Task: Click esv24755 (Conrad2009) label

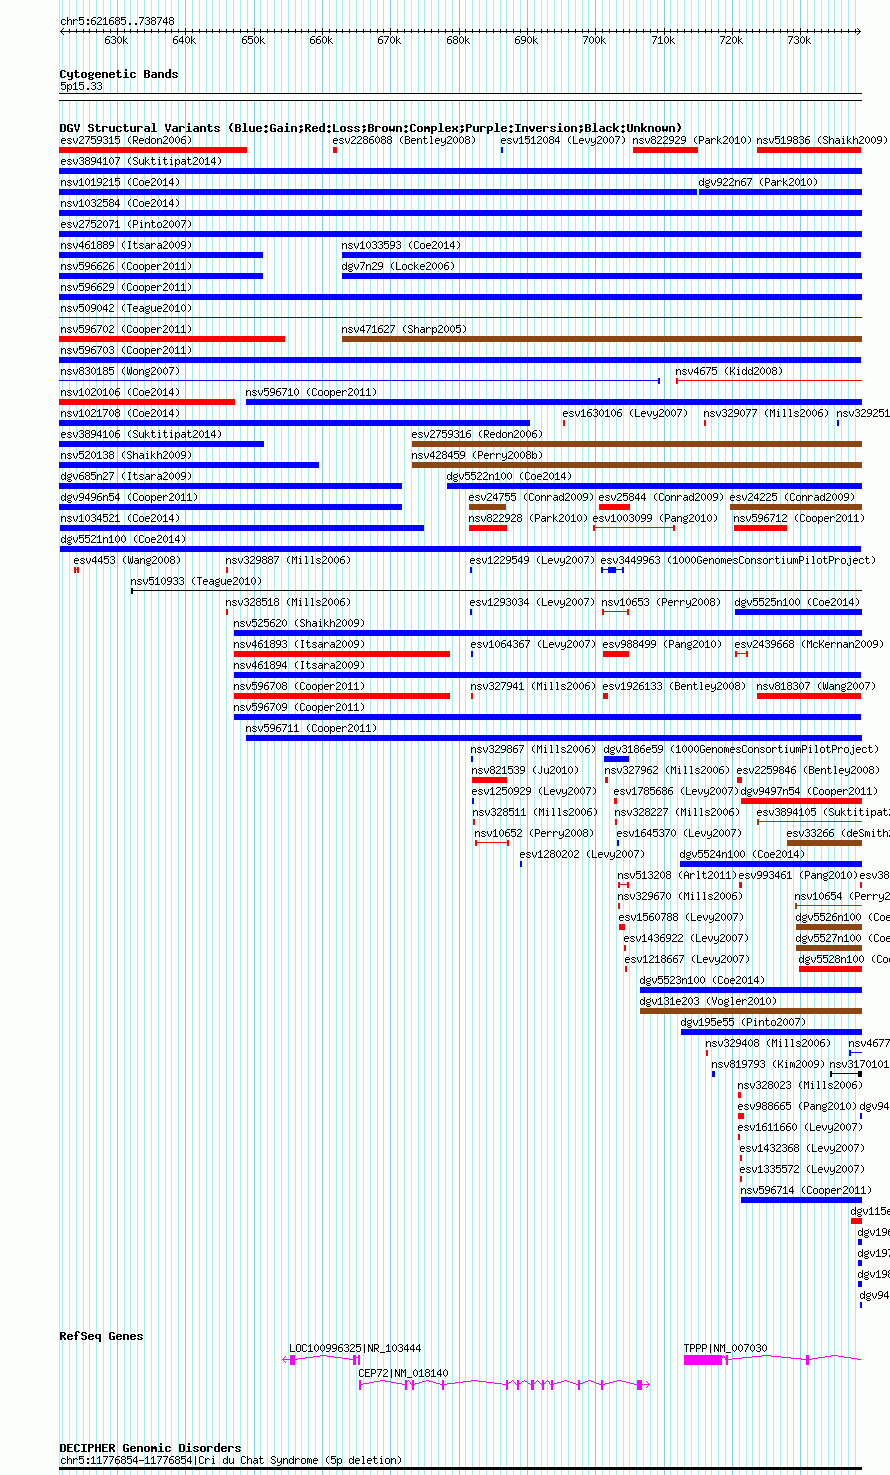Action: pyautogui.click(x=531, y=498)
